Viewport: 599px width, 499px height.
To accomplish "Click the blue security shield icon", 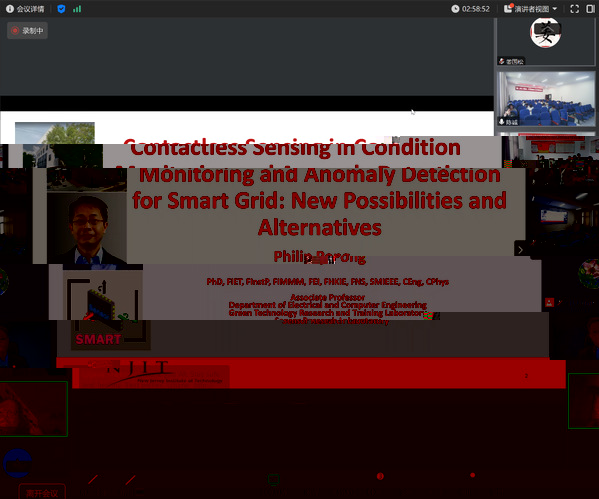I will 61,9.
